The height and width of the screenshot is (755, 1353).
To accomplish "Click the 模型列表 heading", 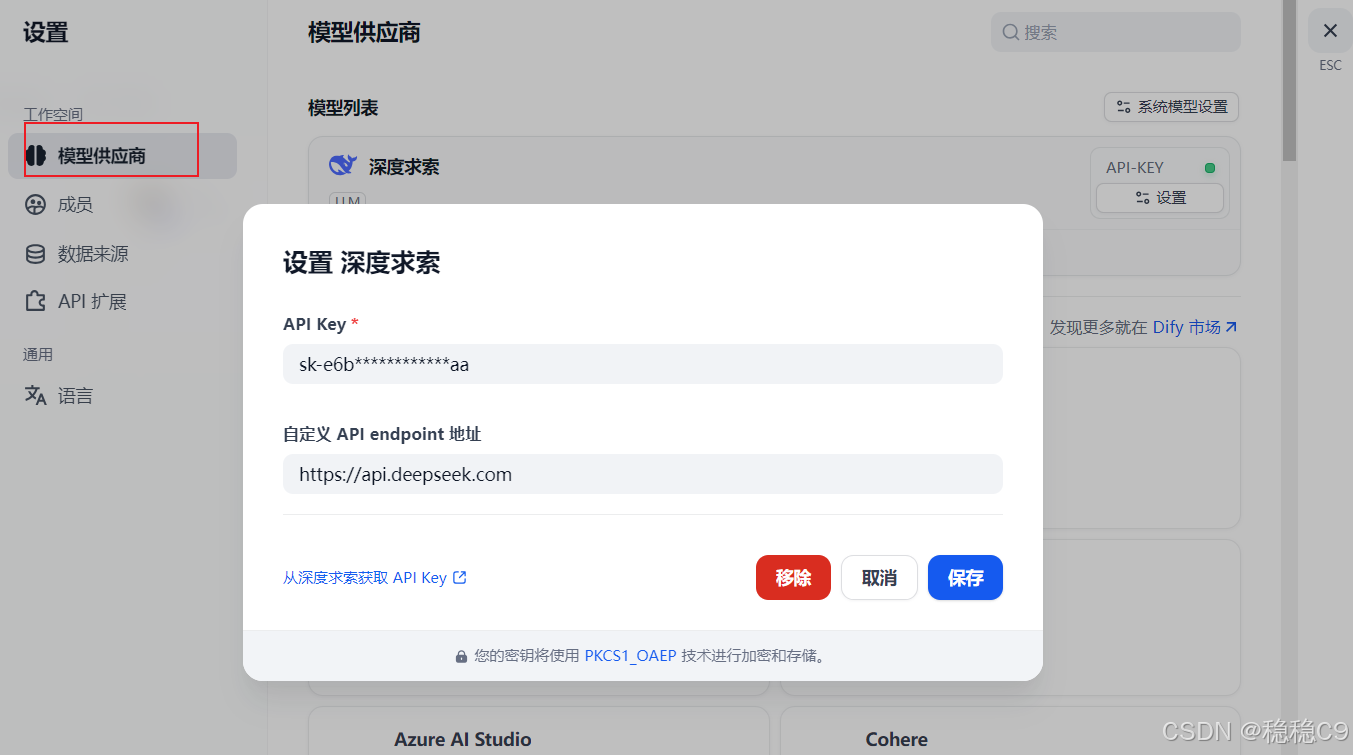I will tap(343, 107).
